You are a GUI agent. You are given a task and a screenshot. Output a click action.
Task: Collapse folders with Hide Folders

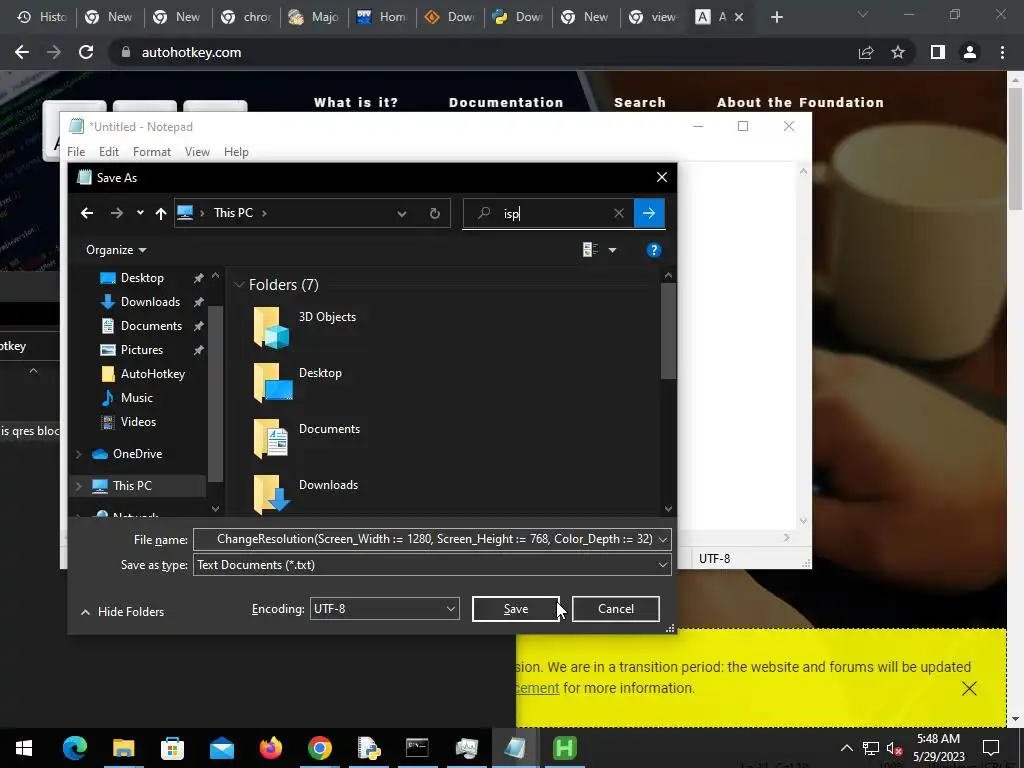pos(122,612)
